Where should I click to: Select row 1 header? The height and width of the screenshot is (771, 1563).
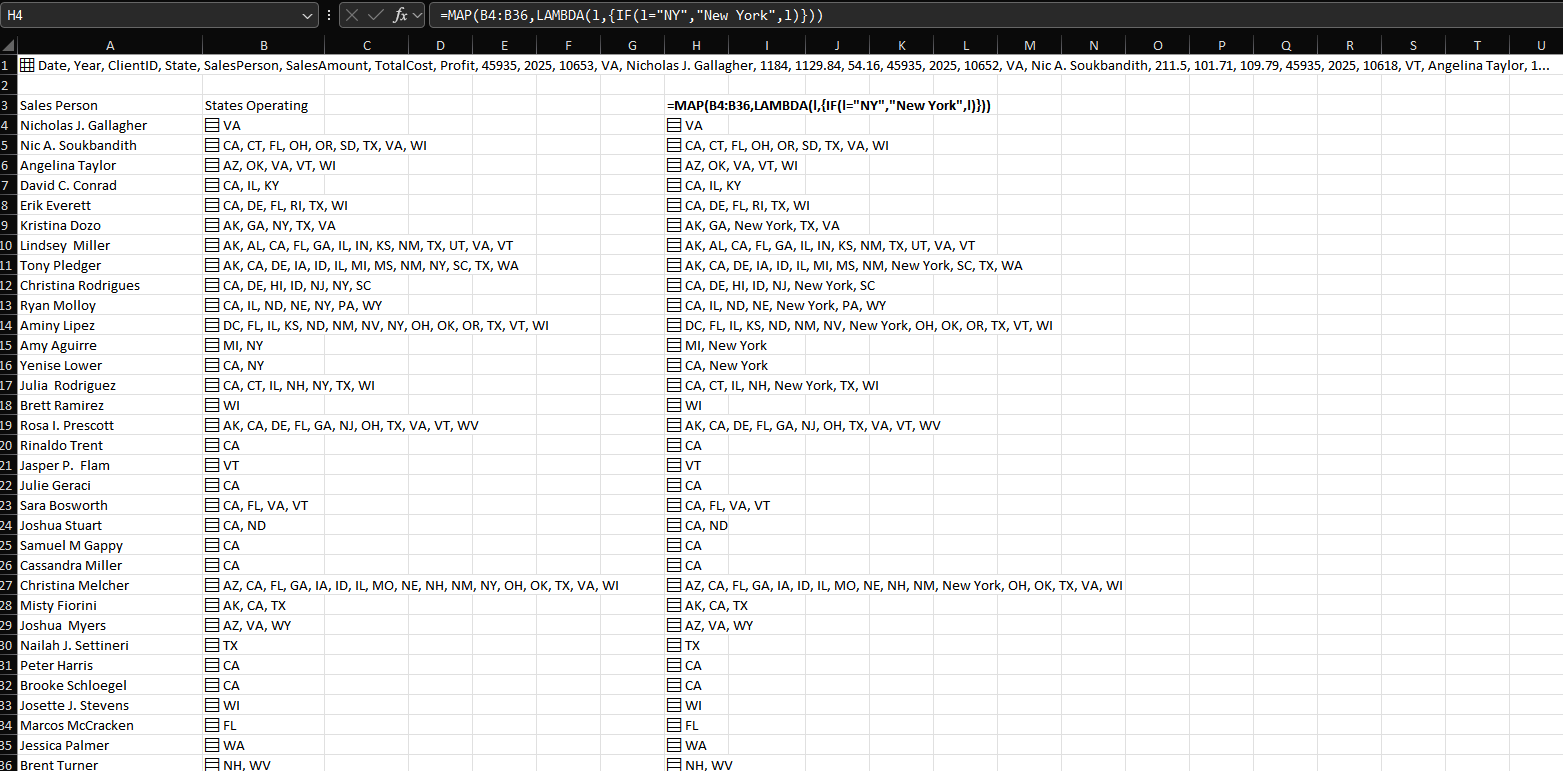(x=8, y=65)
